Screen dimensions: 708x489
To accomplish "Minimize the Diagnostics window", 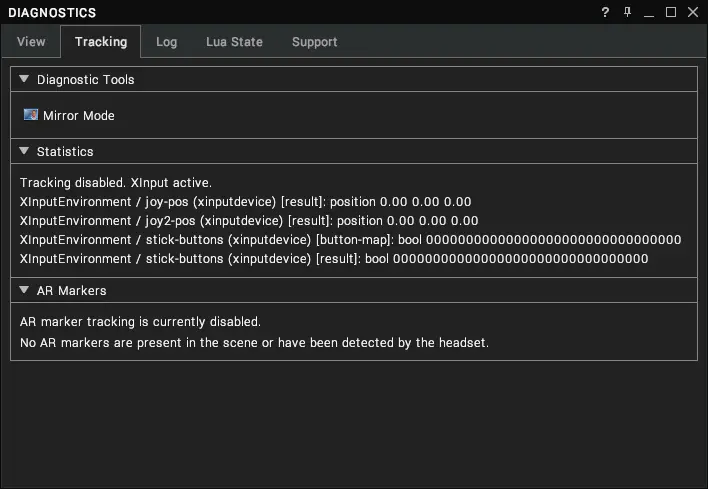I will pos(649,13).
